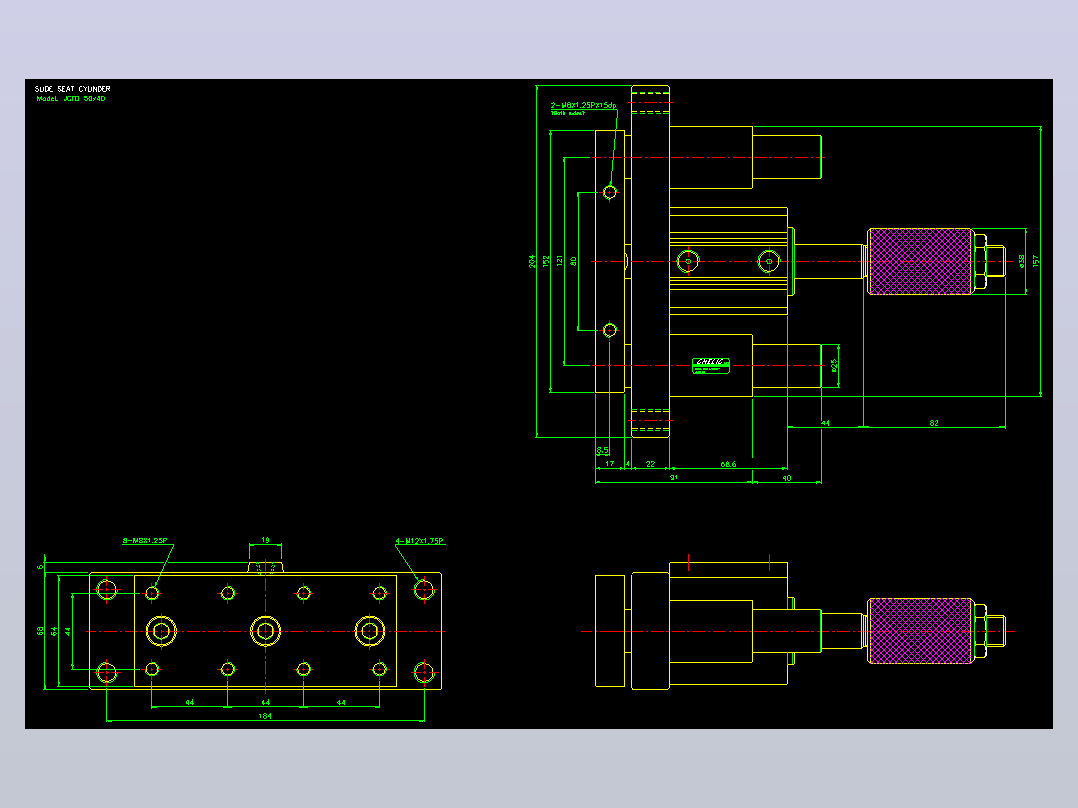Click the '64' vertical dimension

pyautogui.click(x=54, y=631)
